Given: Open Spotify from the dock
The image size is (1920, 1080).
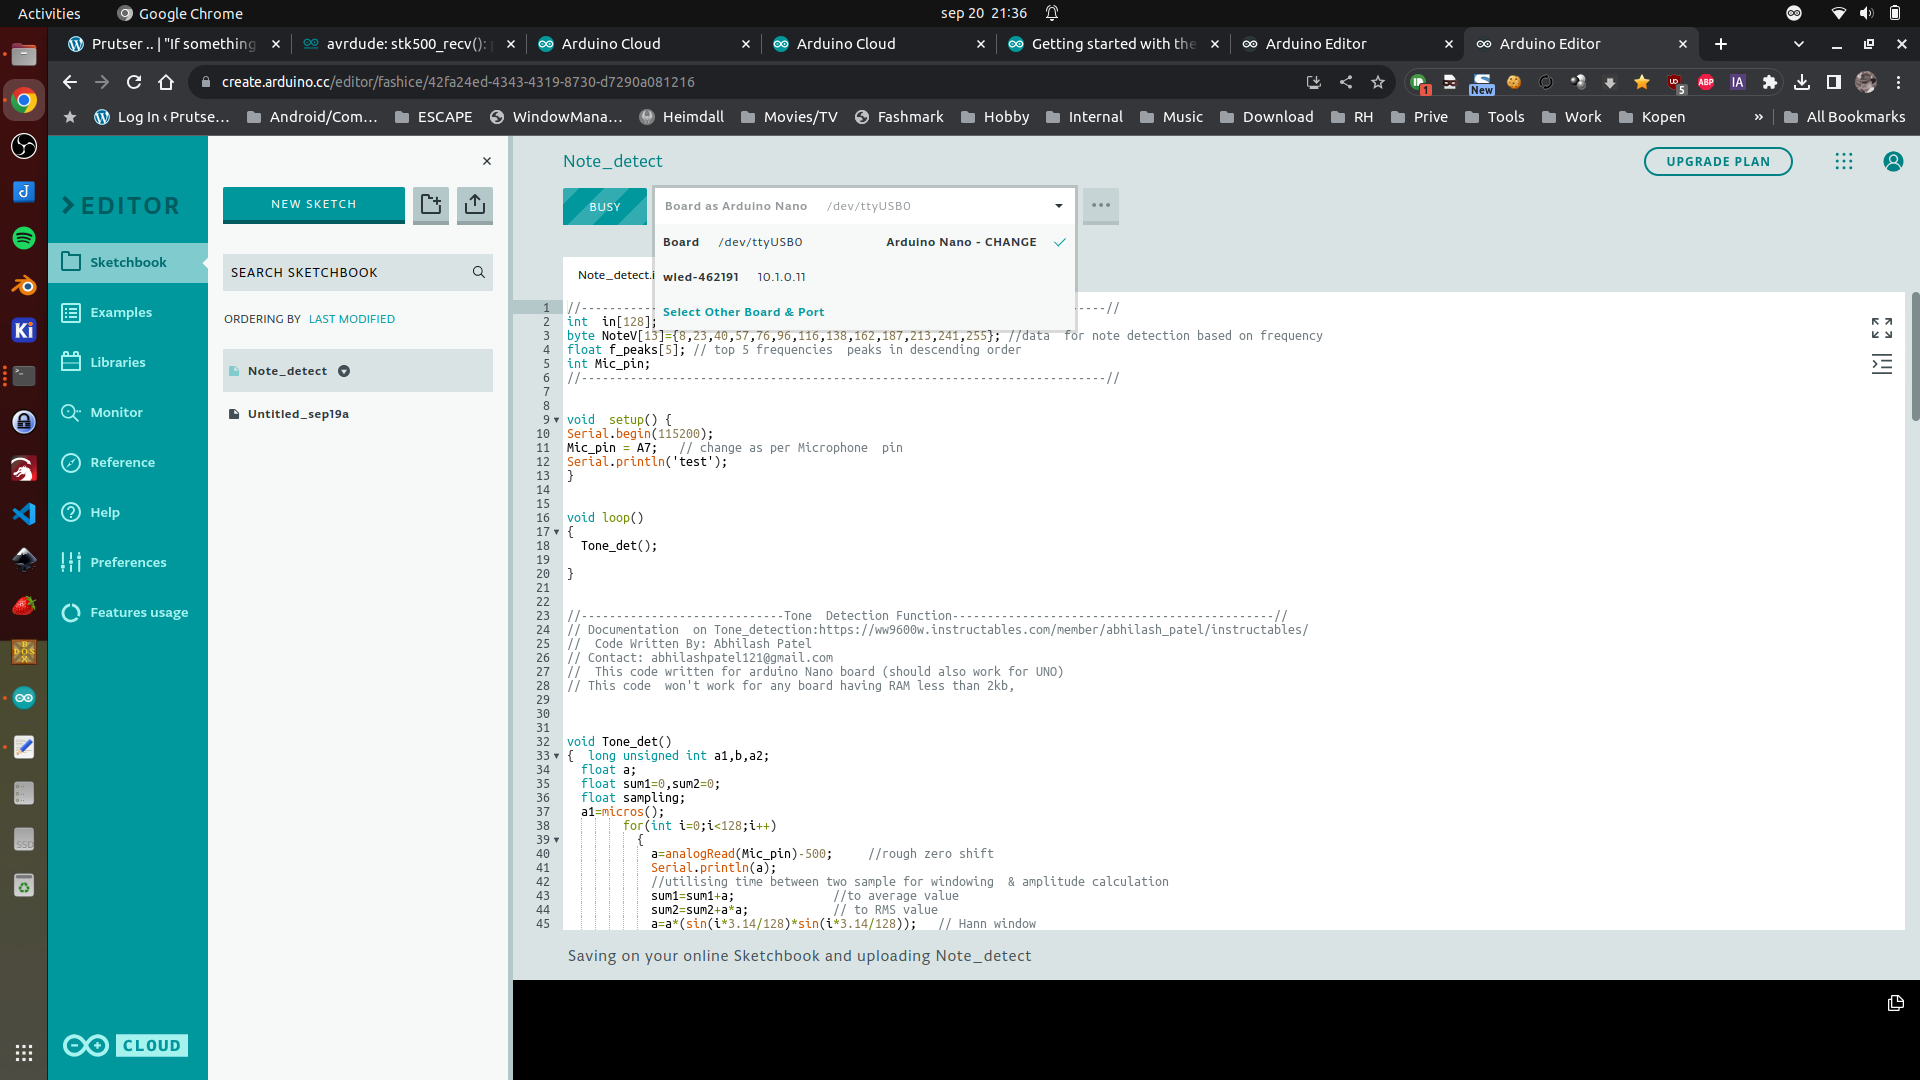Looking at the screenshot, I should click(x=24, y=238).
